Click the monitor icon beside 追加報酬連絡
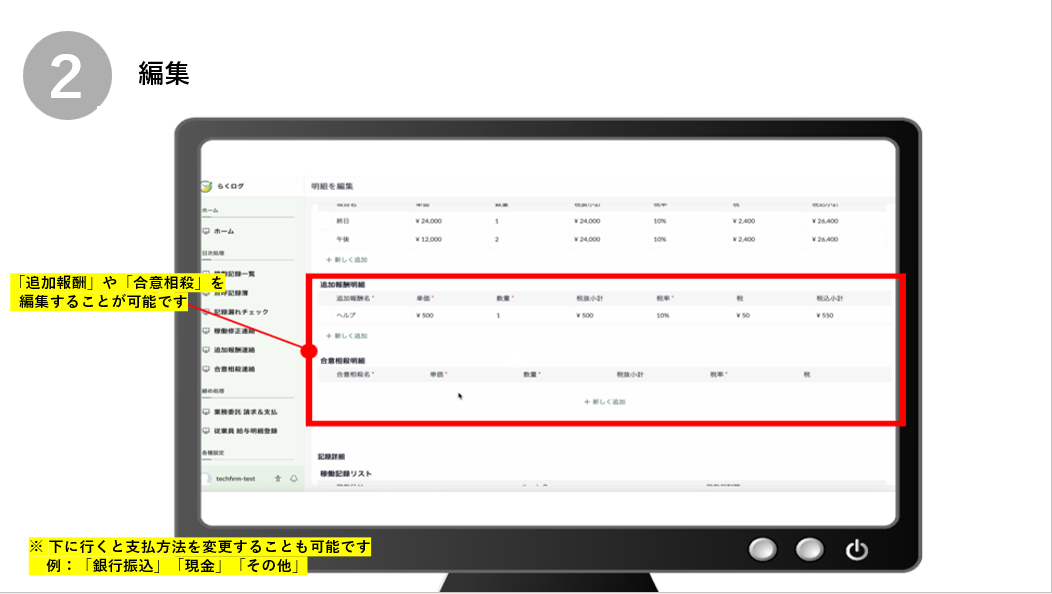 [206, 350]
